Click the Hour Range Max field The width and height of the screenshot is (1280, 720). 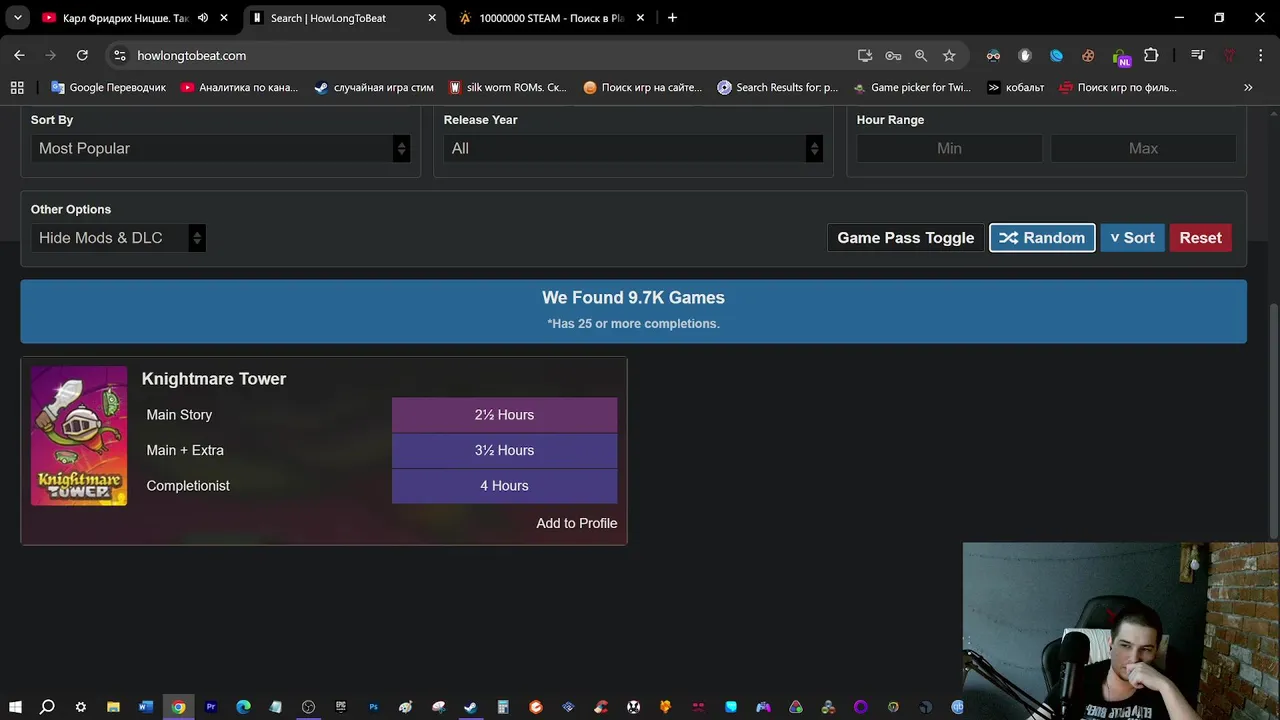click(1143, 148)
